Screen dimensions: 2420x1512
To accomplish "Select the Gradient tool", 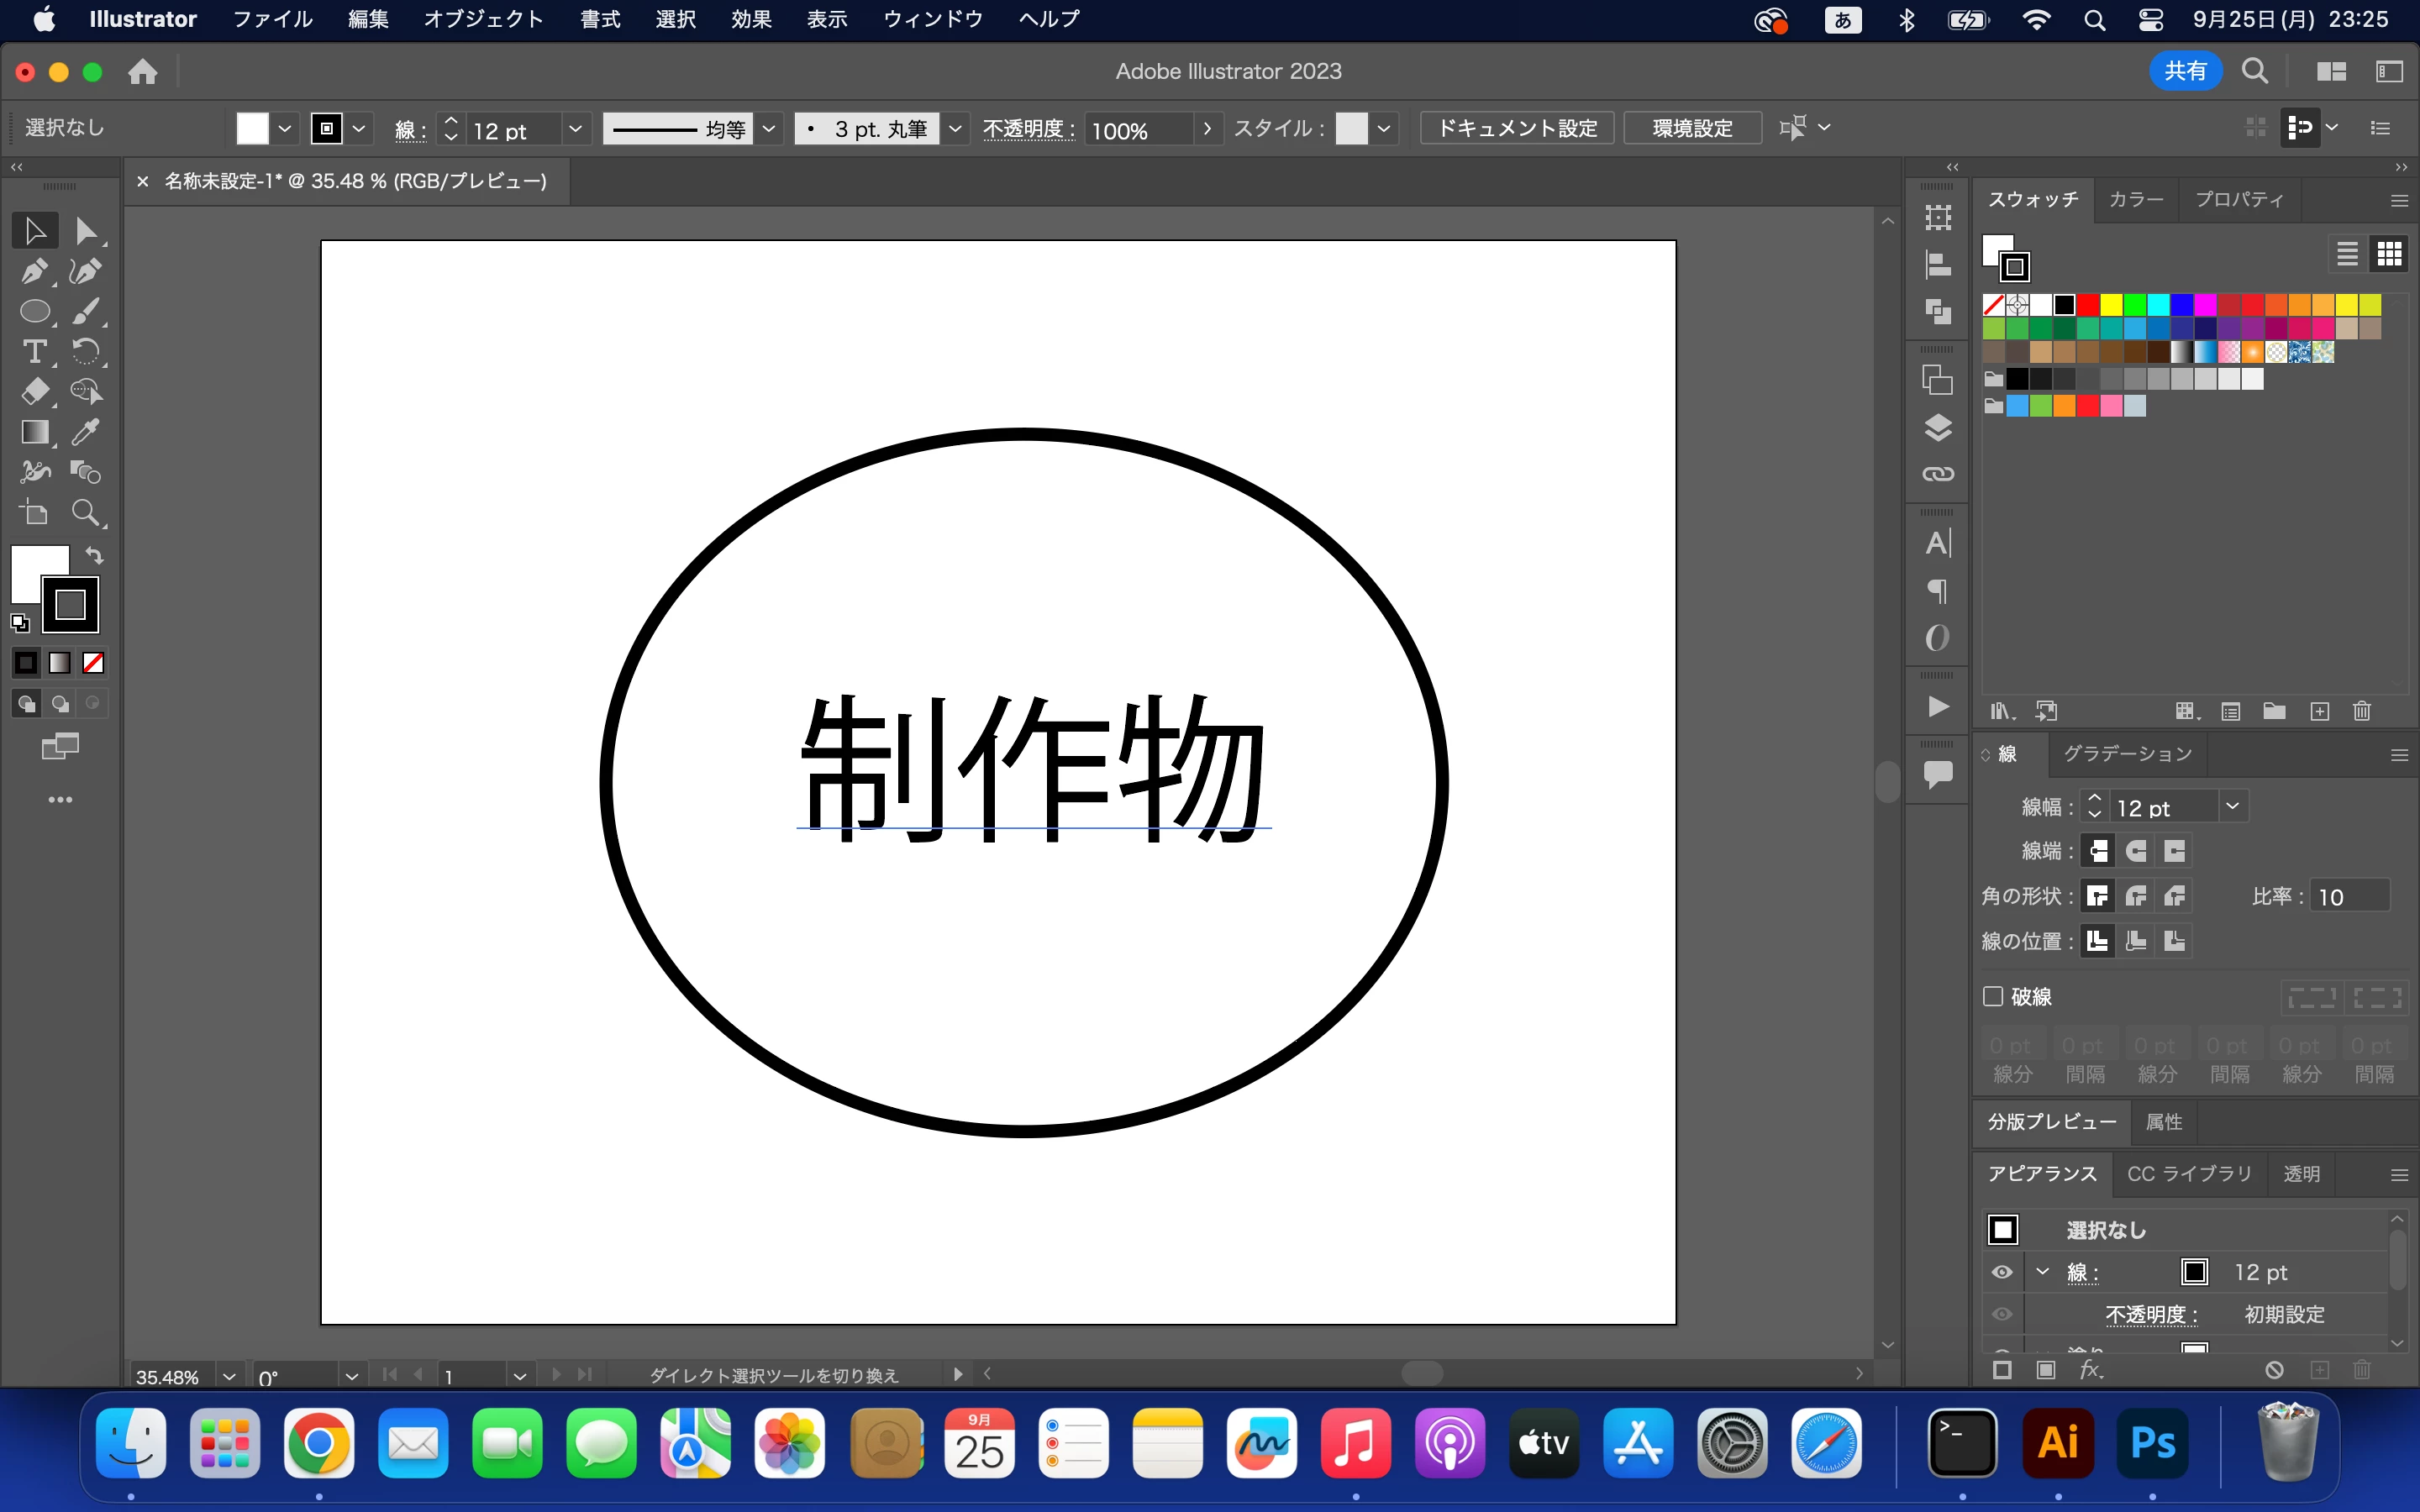I will click(x=34, y=432).
